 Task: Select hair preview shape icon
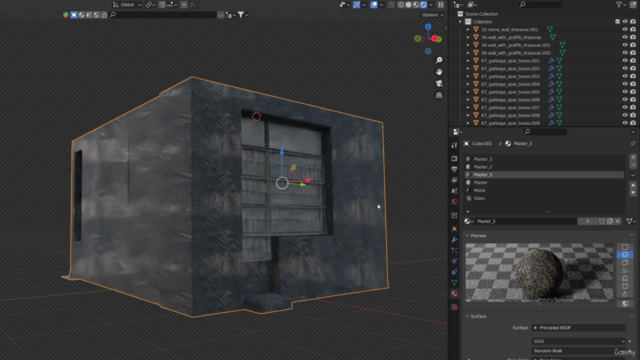tap(624, 270)
